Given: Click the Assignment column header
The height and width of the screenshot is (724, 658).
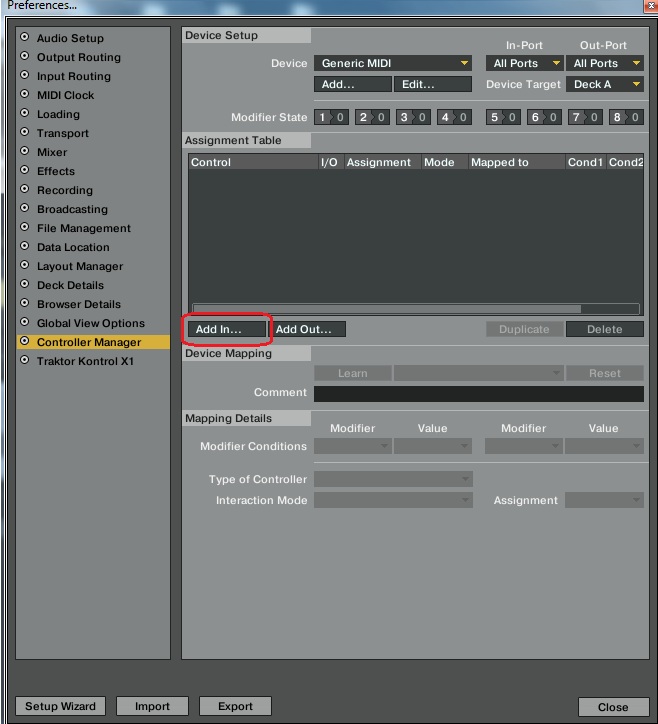Looking at the screenshot, I should coord(382,162).
